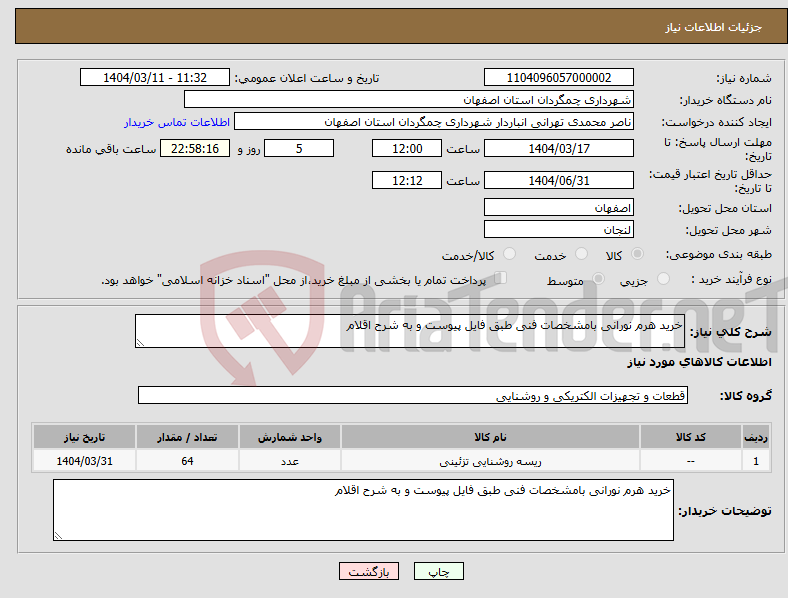Click the delivery city field لنجان
Viewport: 788px width, 598px height.
pyautogui.click(x=559, y=229)
